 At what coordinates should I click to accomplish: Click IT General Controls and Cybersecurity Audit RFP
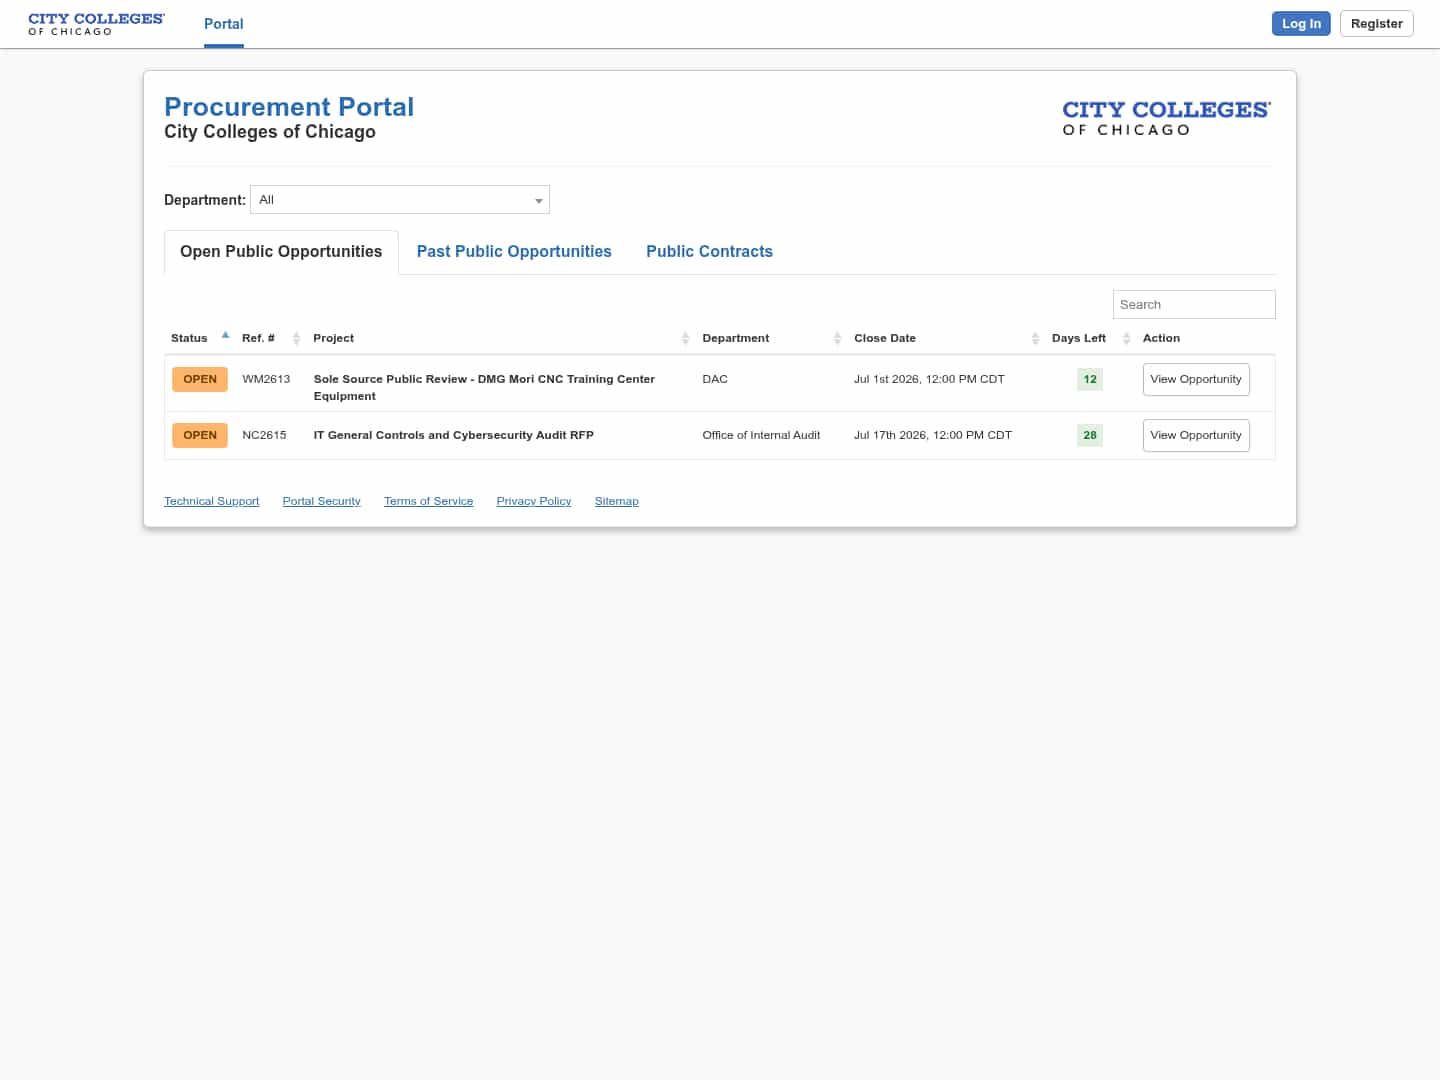point(454,435)
